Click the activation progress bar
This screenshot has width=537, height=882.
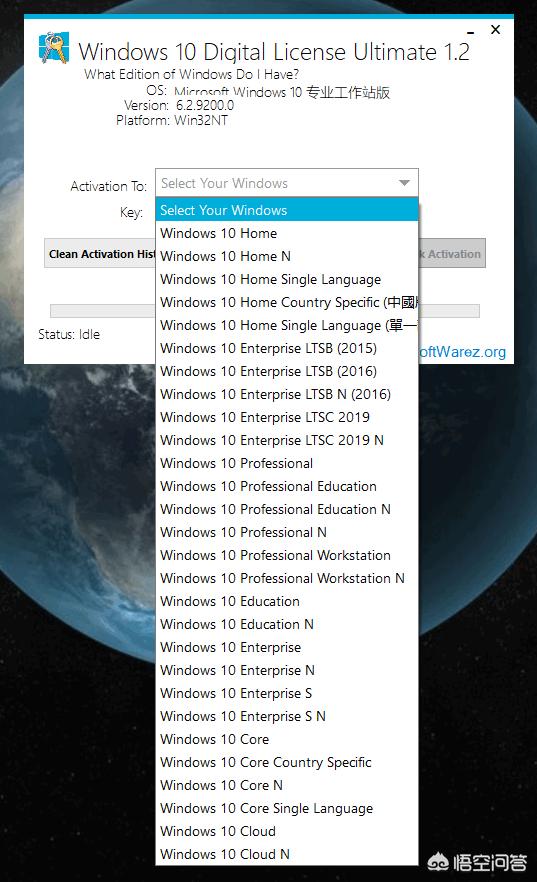pyautogui.click(x=102, y=311)
